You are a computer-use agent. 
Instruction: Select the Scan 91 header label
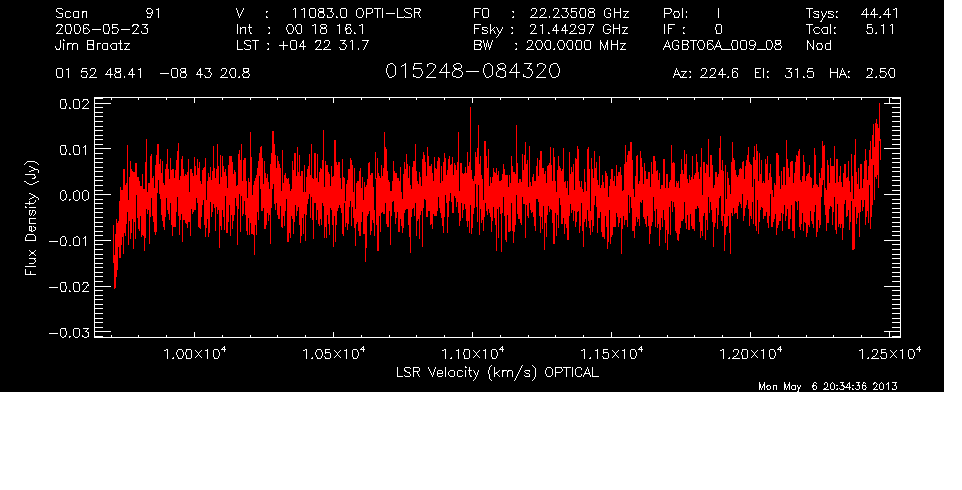(x=108, y=13)
